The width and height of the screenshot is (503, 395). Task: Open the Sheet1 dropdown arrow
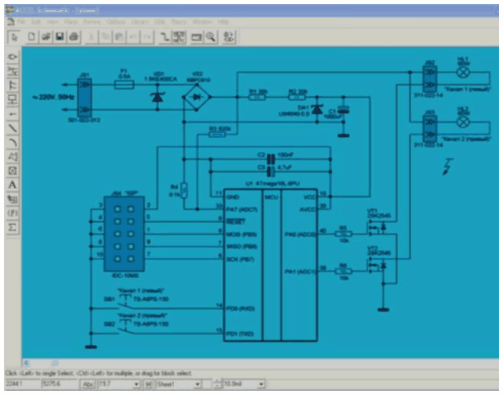coord(197,384)
